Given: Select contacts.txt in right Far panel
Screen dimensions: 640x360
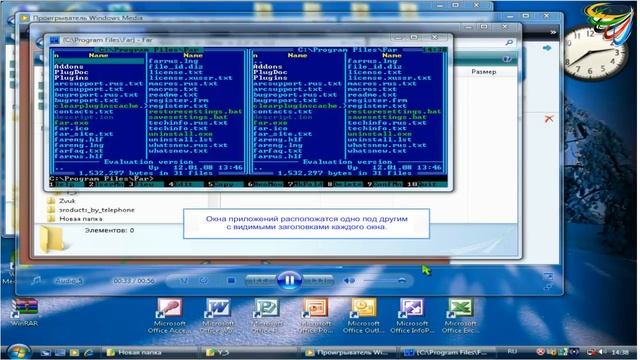Looking at the screenshot, I should click(282, 111).
